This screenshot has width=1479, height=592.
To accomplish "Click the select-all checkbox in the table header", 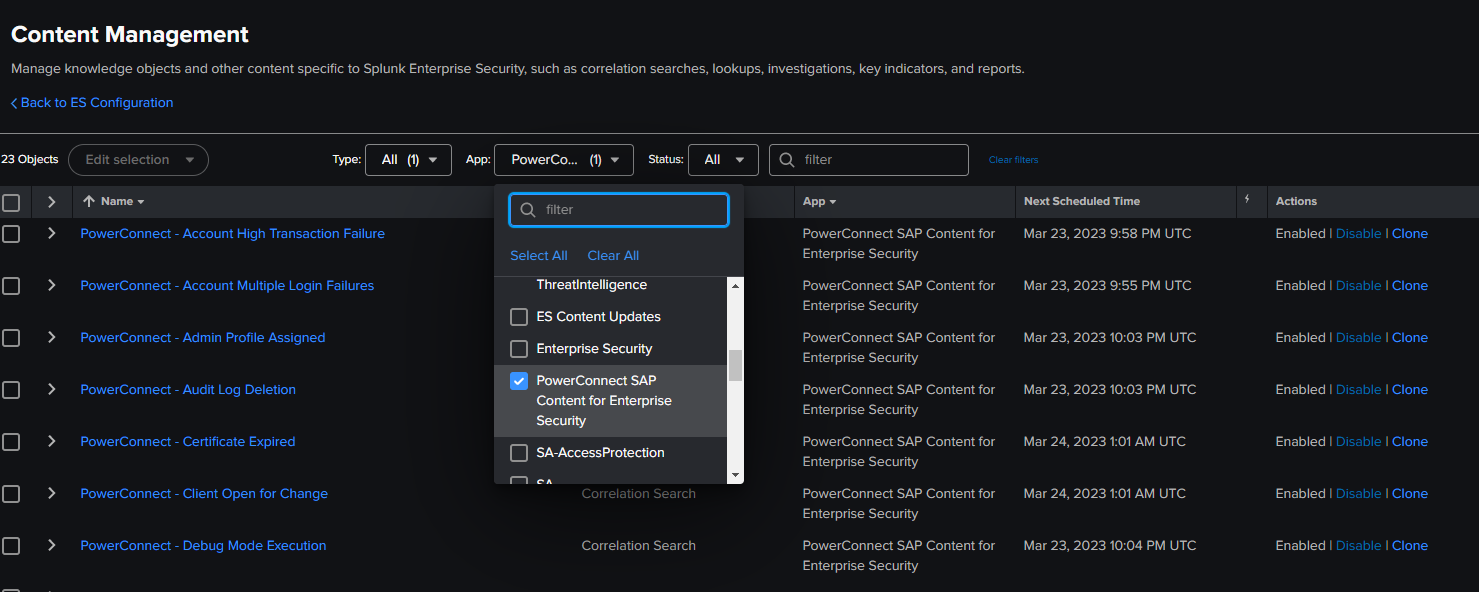I will tap(12, 201).
